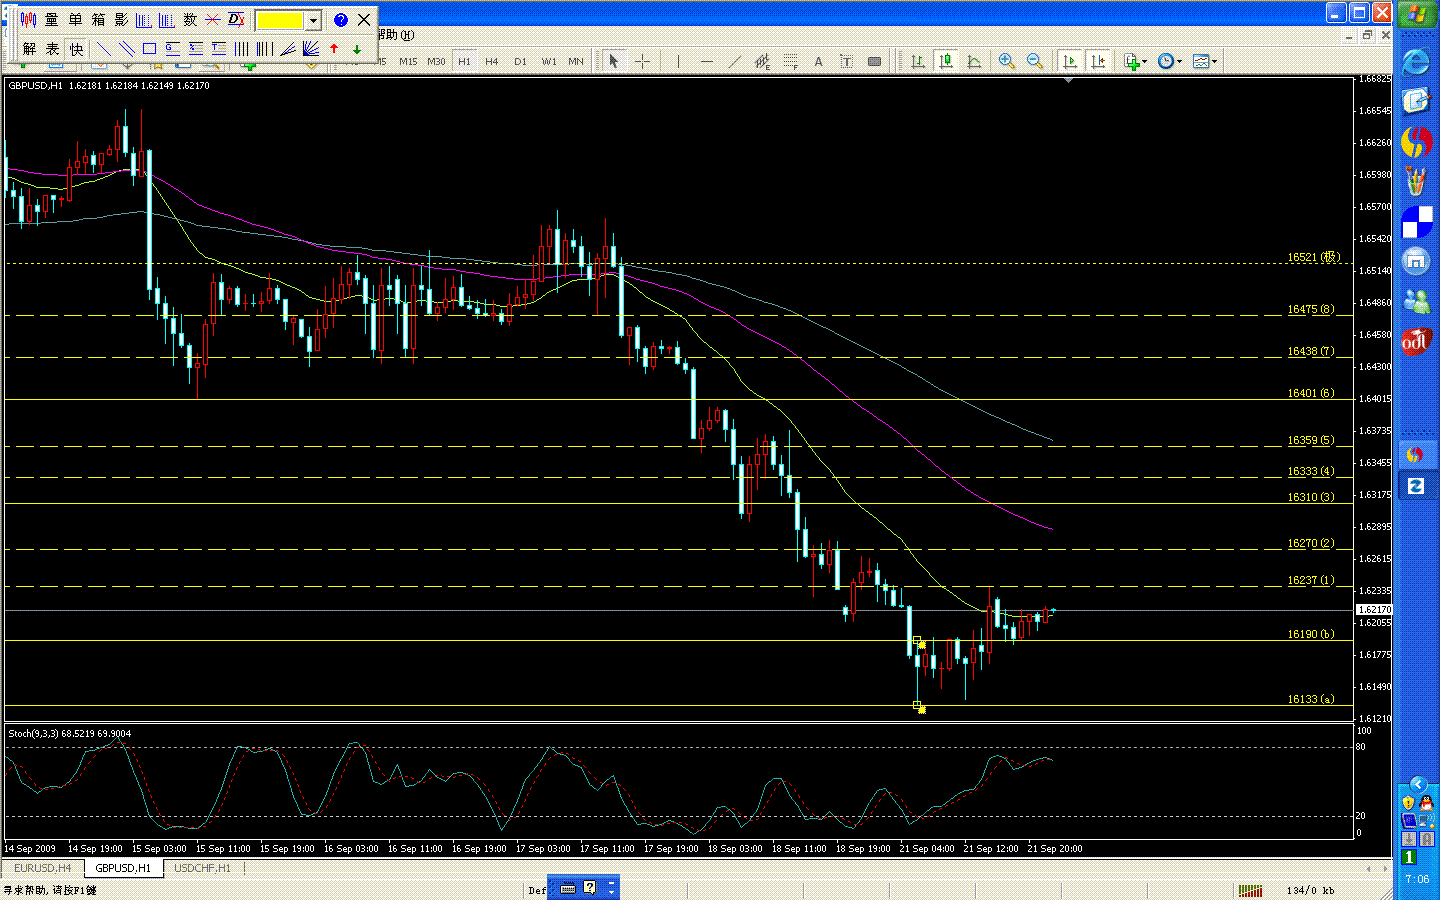Open the indicators list dropdown

[1135, 61]
